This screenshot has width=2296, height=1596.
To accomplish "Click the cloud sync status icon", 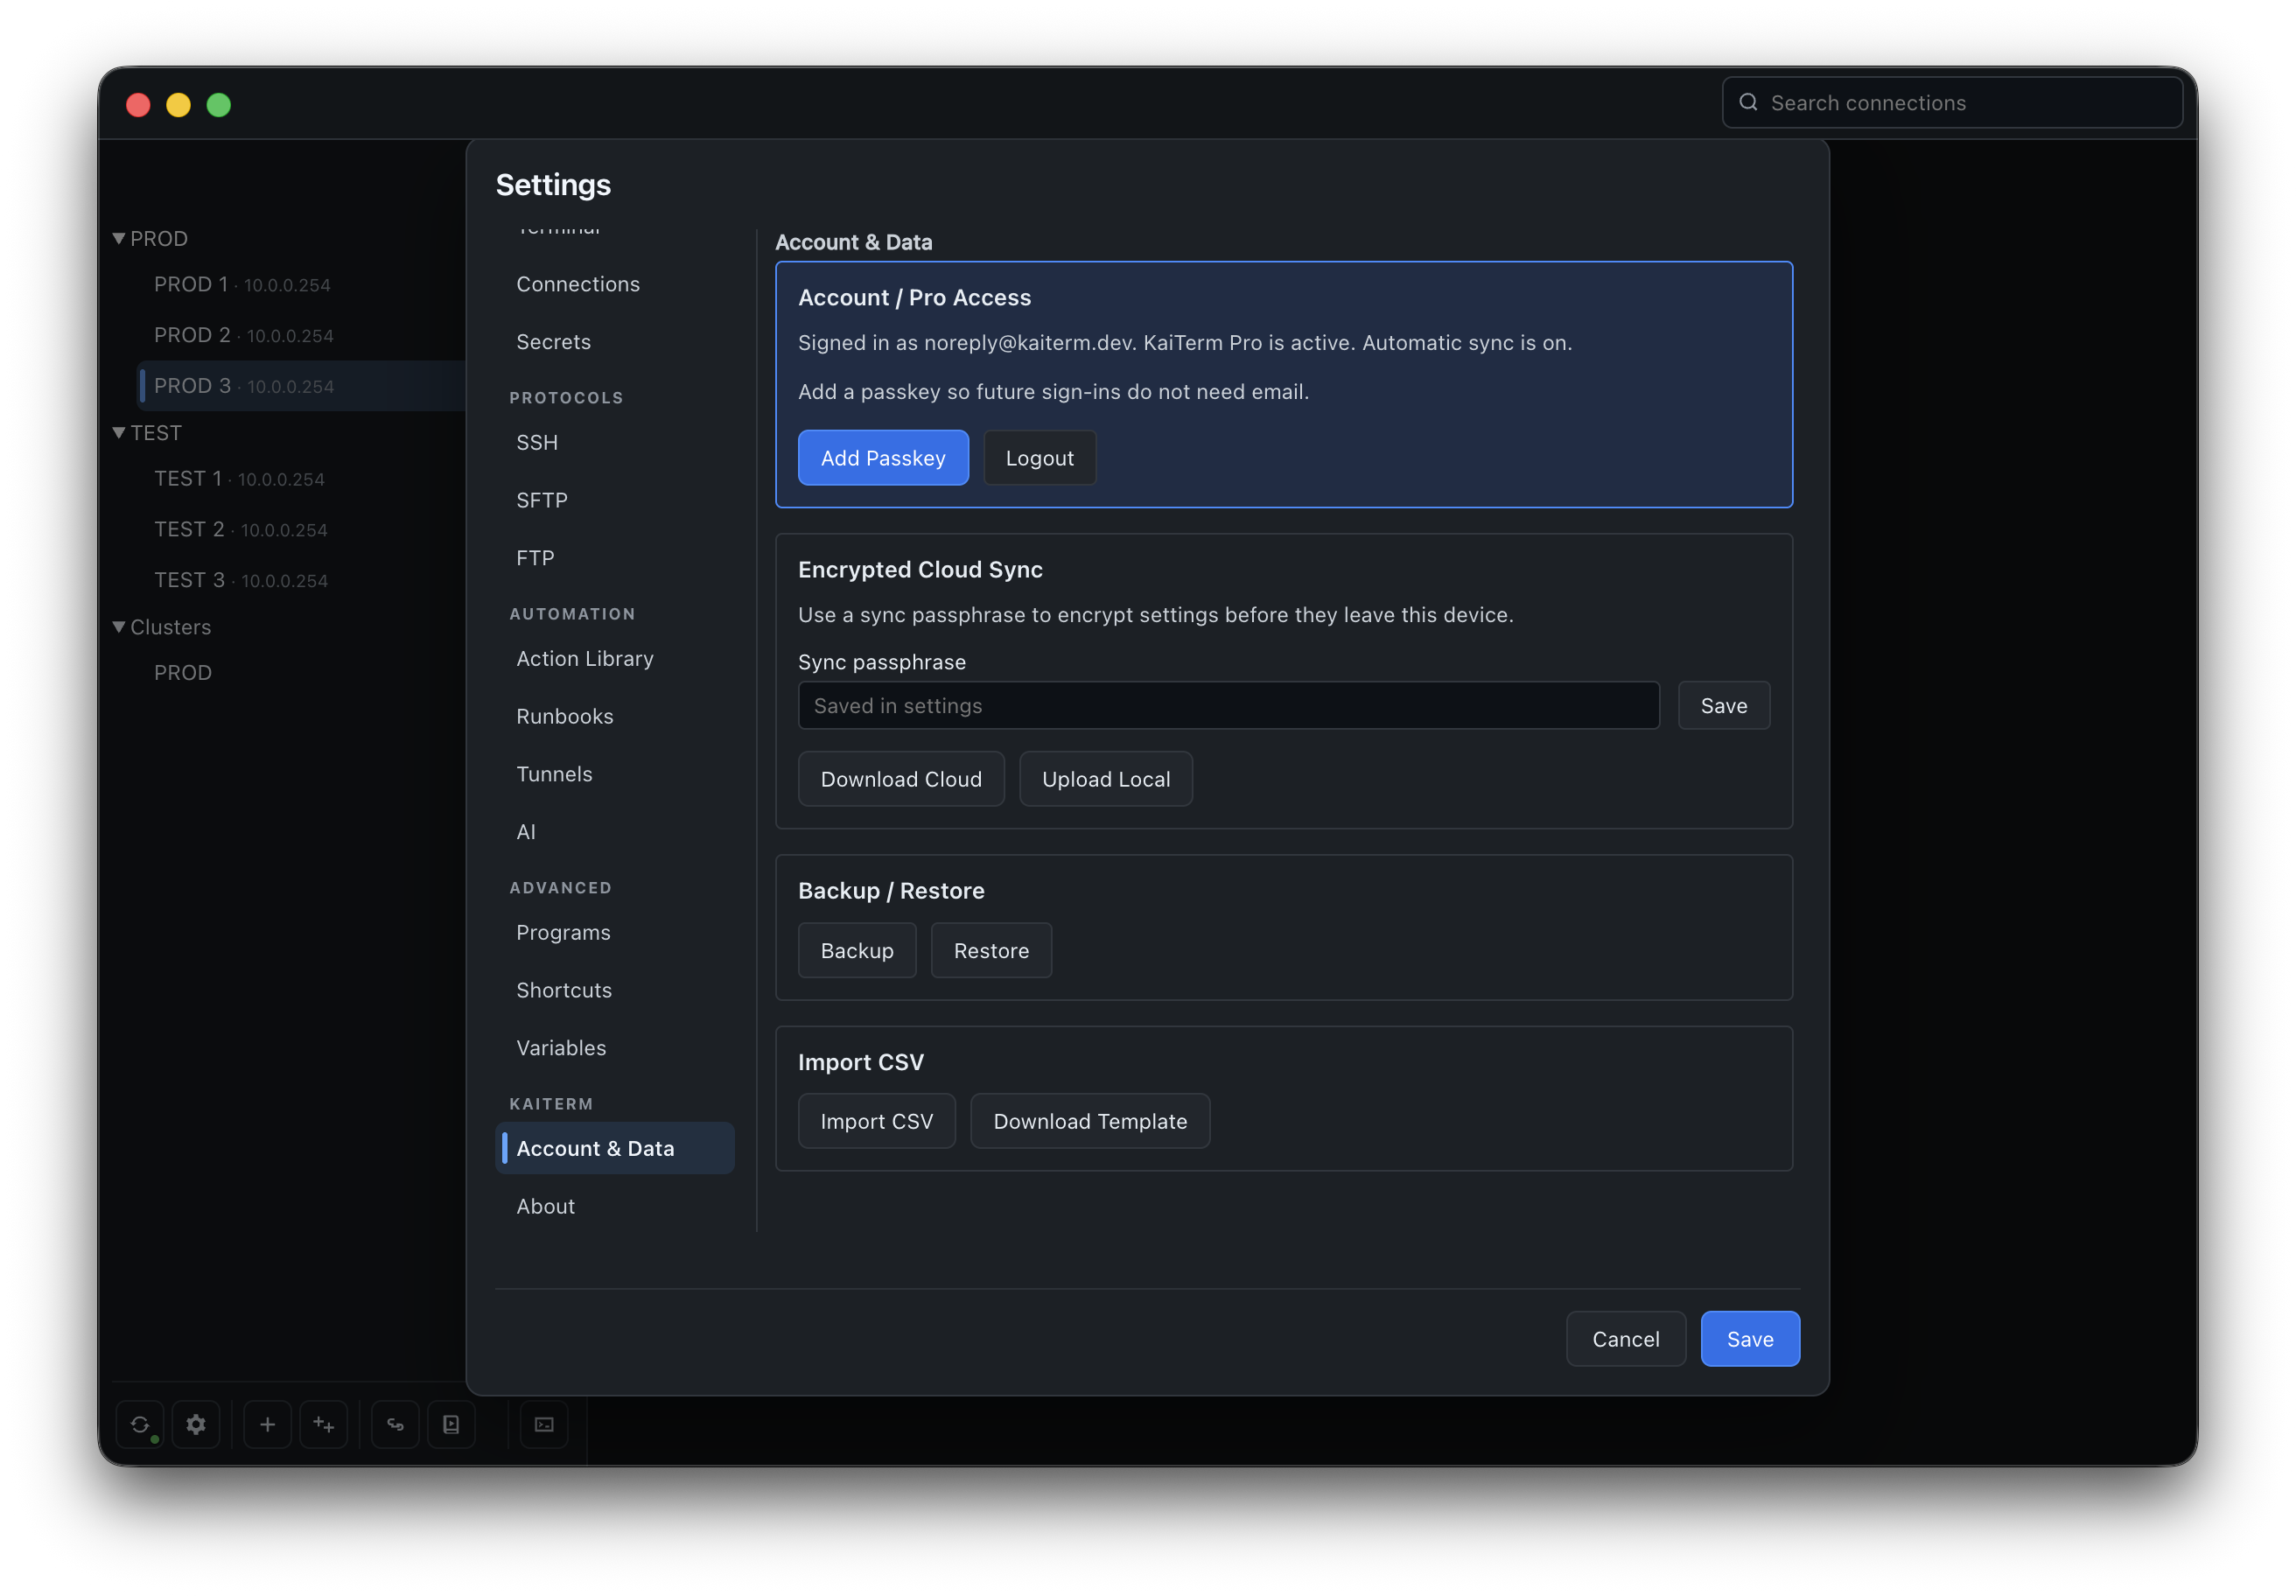I will (x=140, y=1424).
